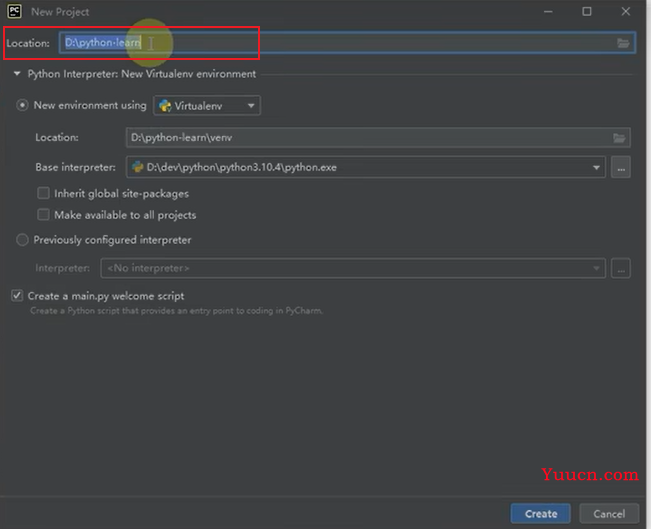The width and height of the screenshot is (651, 529).
Task: Open the Virtualenv environment type dropdown
Action: coord(207,105)
